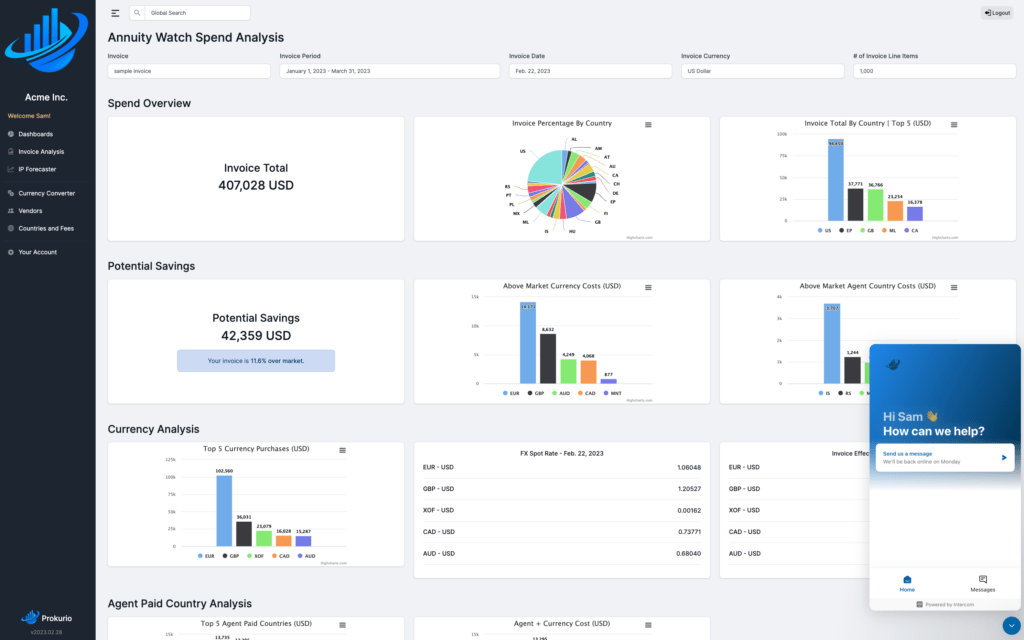The width and height of the screenshot is (1024, 640).
Task: Toggle GBP in Top 5 Currency Purchases legend
Action: click(x=231, y=556)
